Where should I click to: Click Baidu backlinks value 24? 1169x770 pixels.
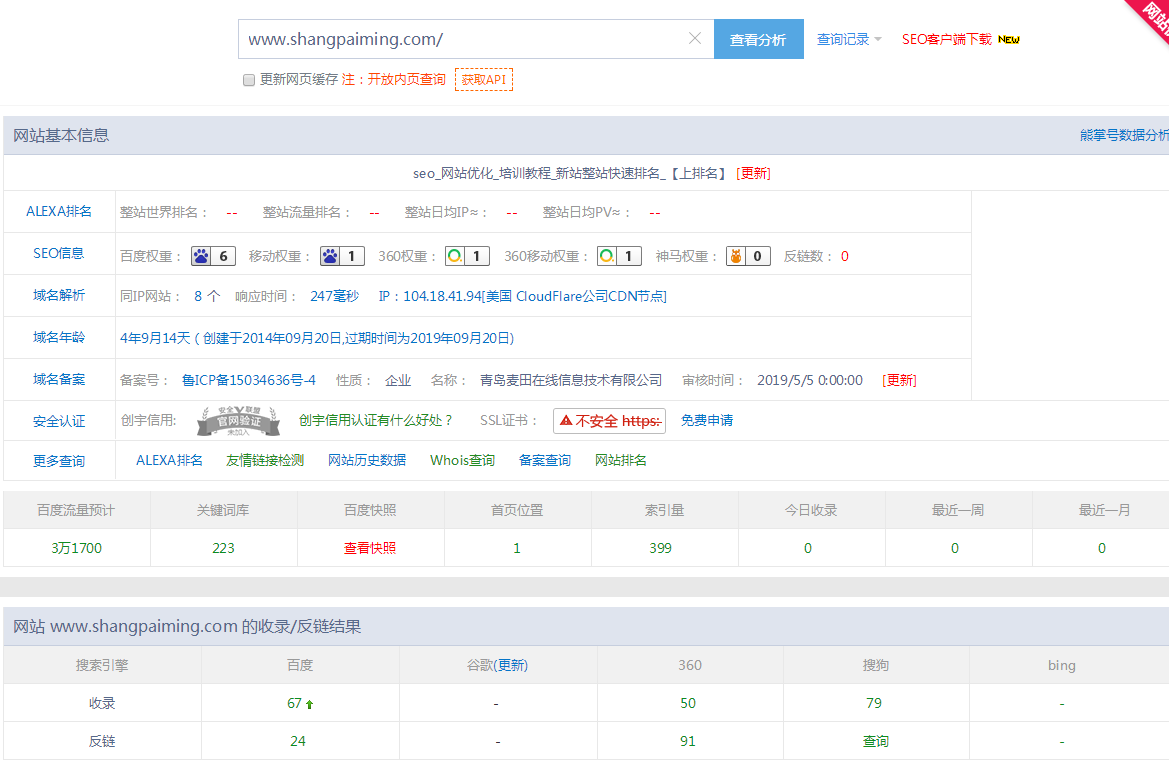297,741
